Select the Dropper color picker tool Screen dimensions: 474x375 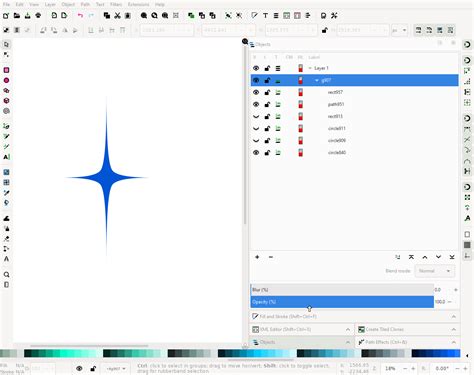pos(6,193)
